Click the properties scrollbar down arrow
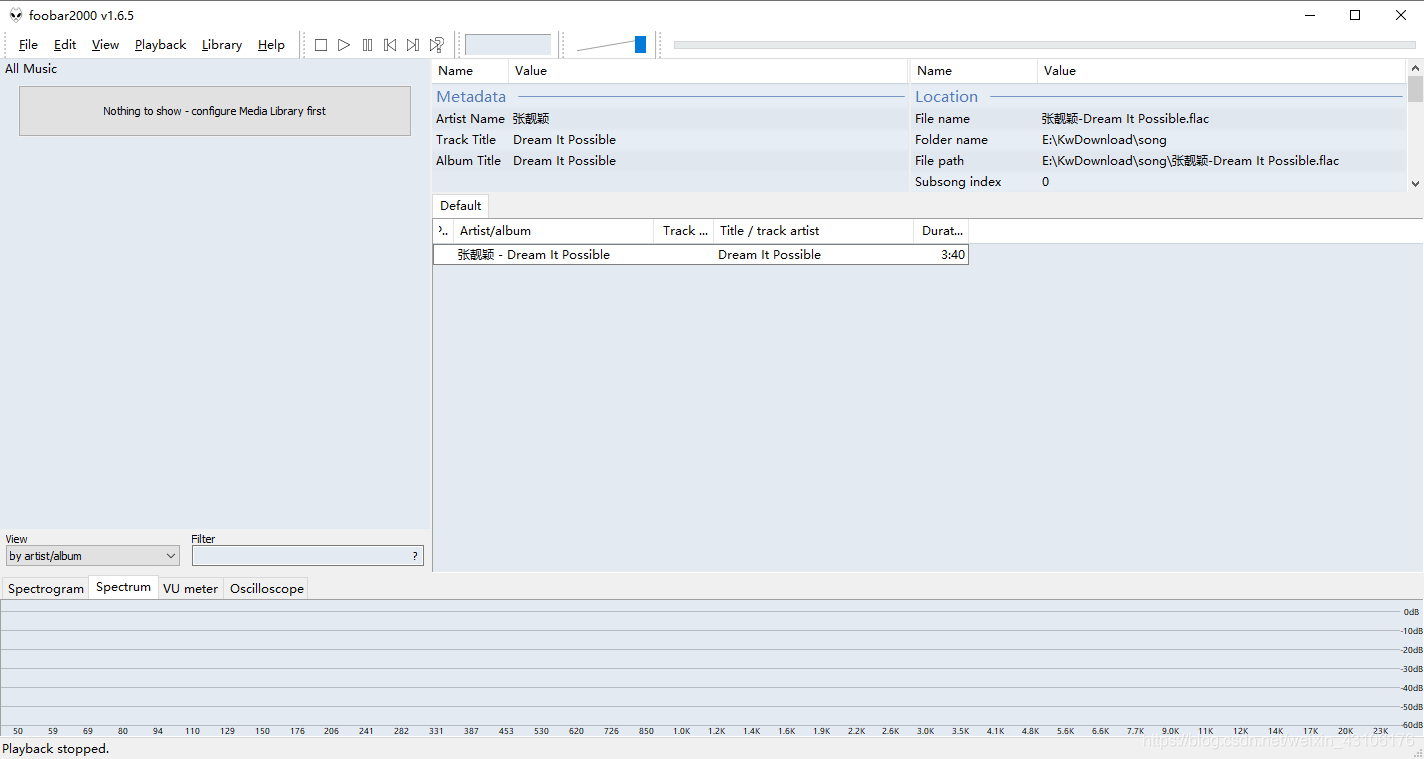 point(1415,184)
